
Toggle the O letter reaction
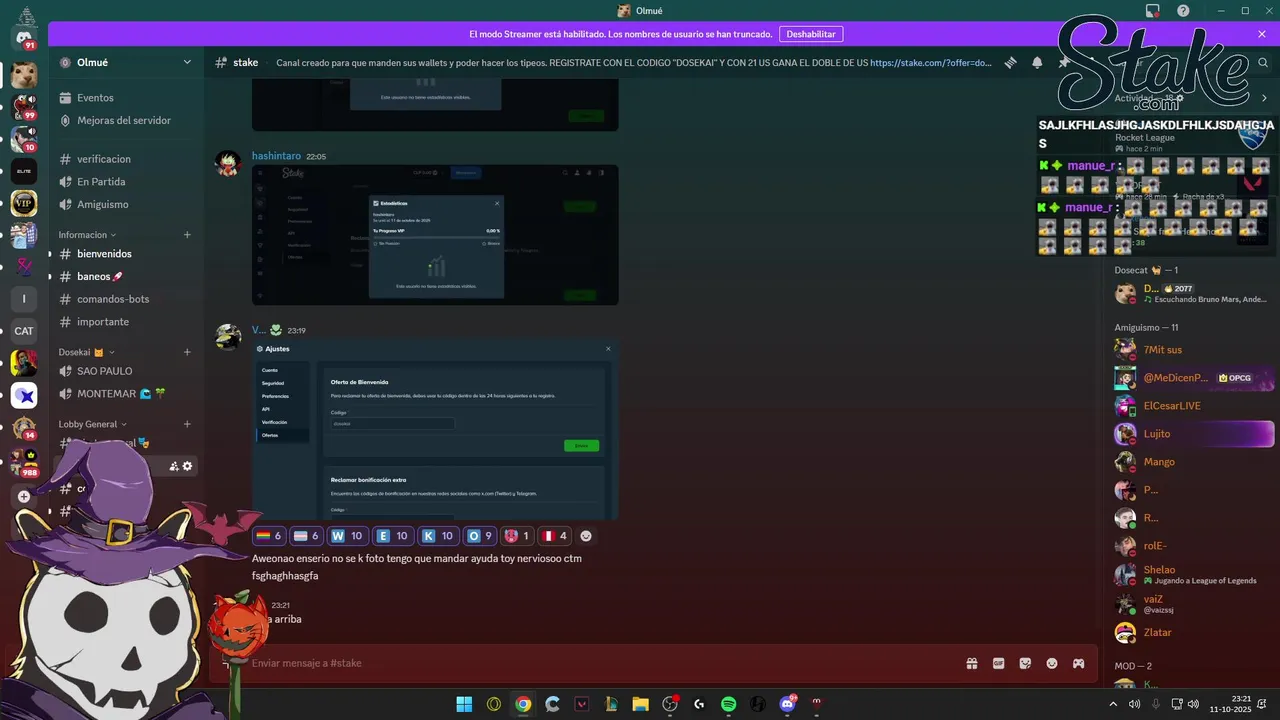481,536
